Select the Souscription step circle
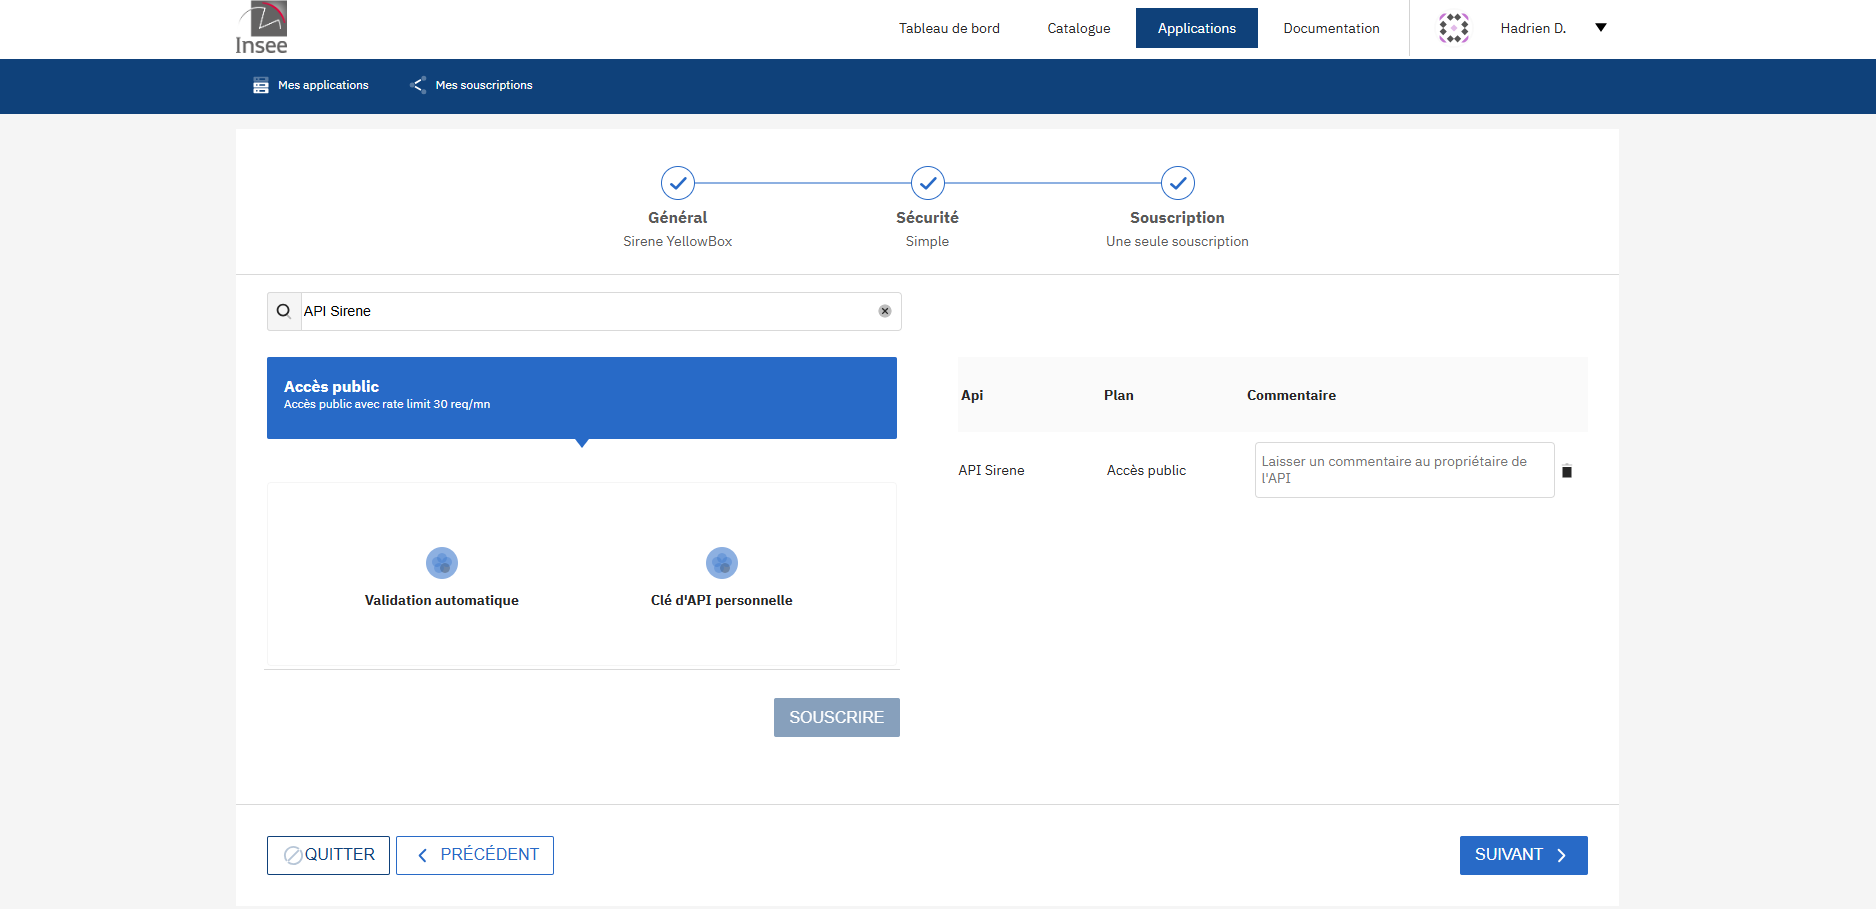 [x=1177, y=183]
